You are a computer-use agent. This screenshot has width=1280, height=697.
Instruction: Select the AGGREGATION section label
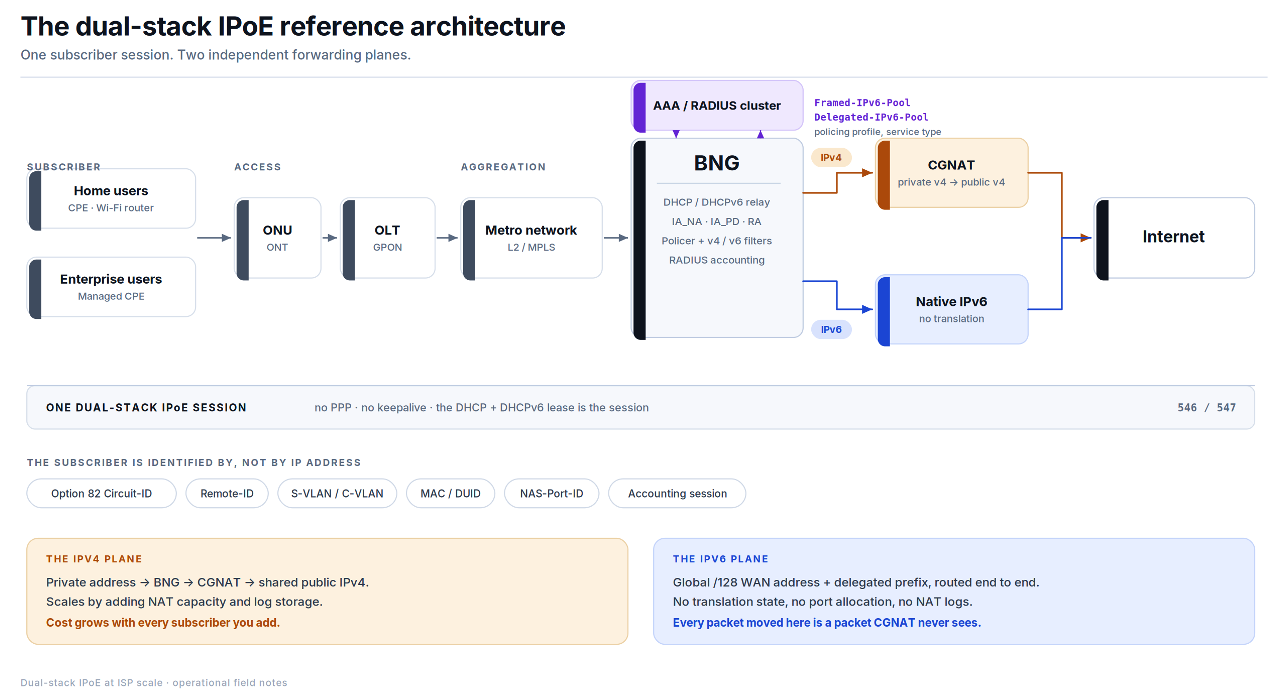(x=503, y=167)
